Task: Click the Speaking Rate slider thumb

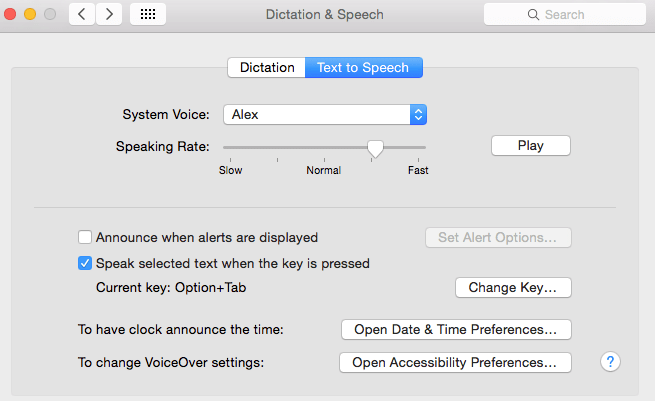Action: 375,148
